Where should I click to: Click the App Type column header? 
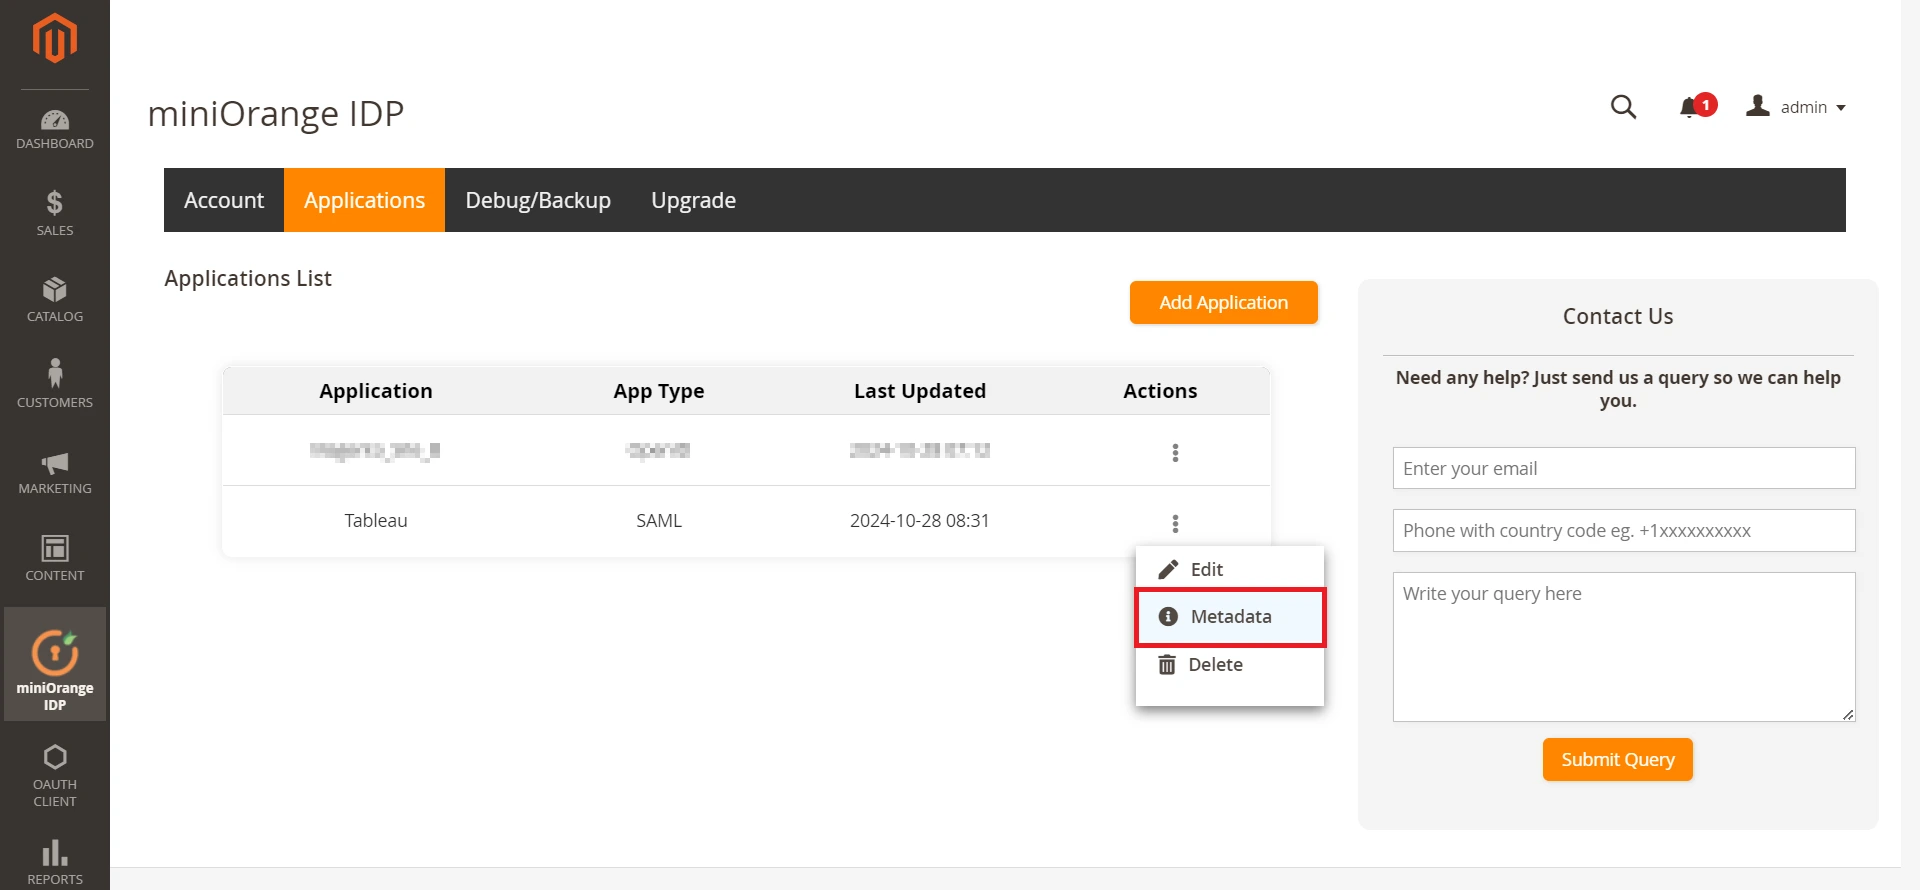[659, 391]
